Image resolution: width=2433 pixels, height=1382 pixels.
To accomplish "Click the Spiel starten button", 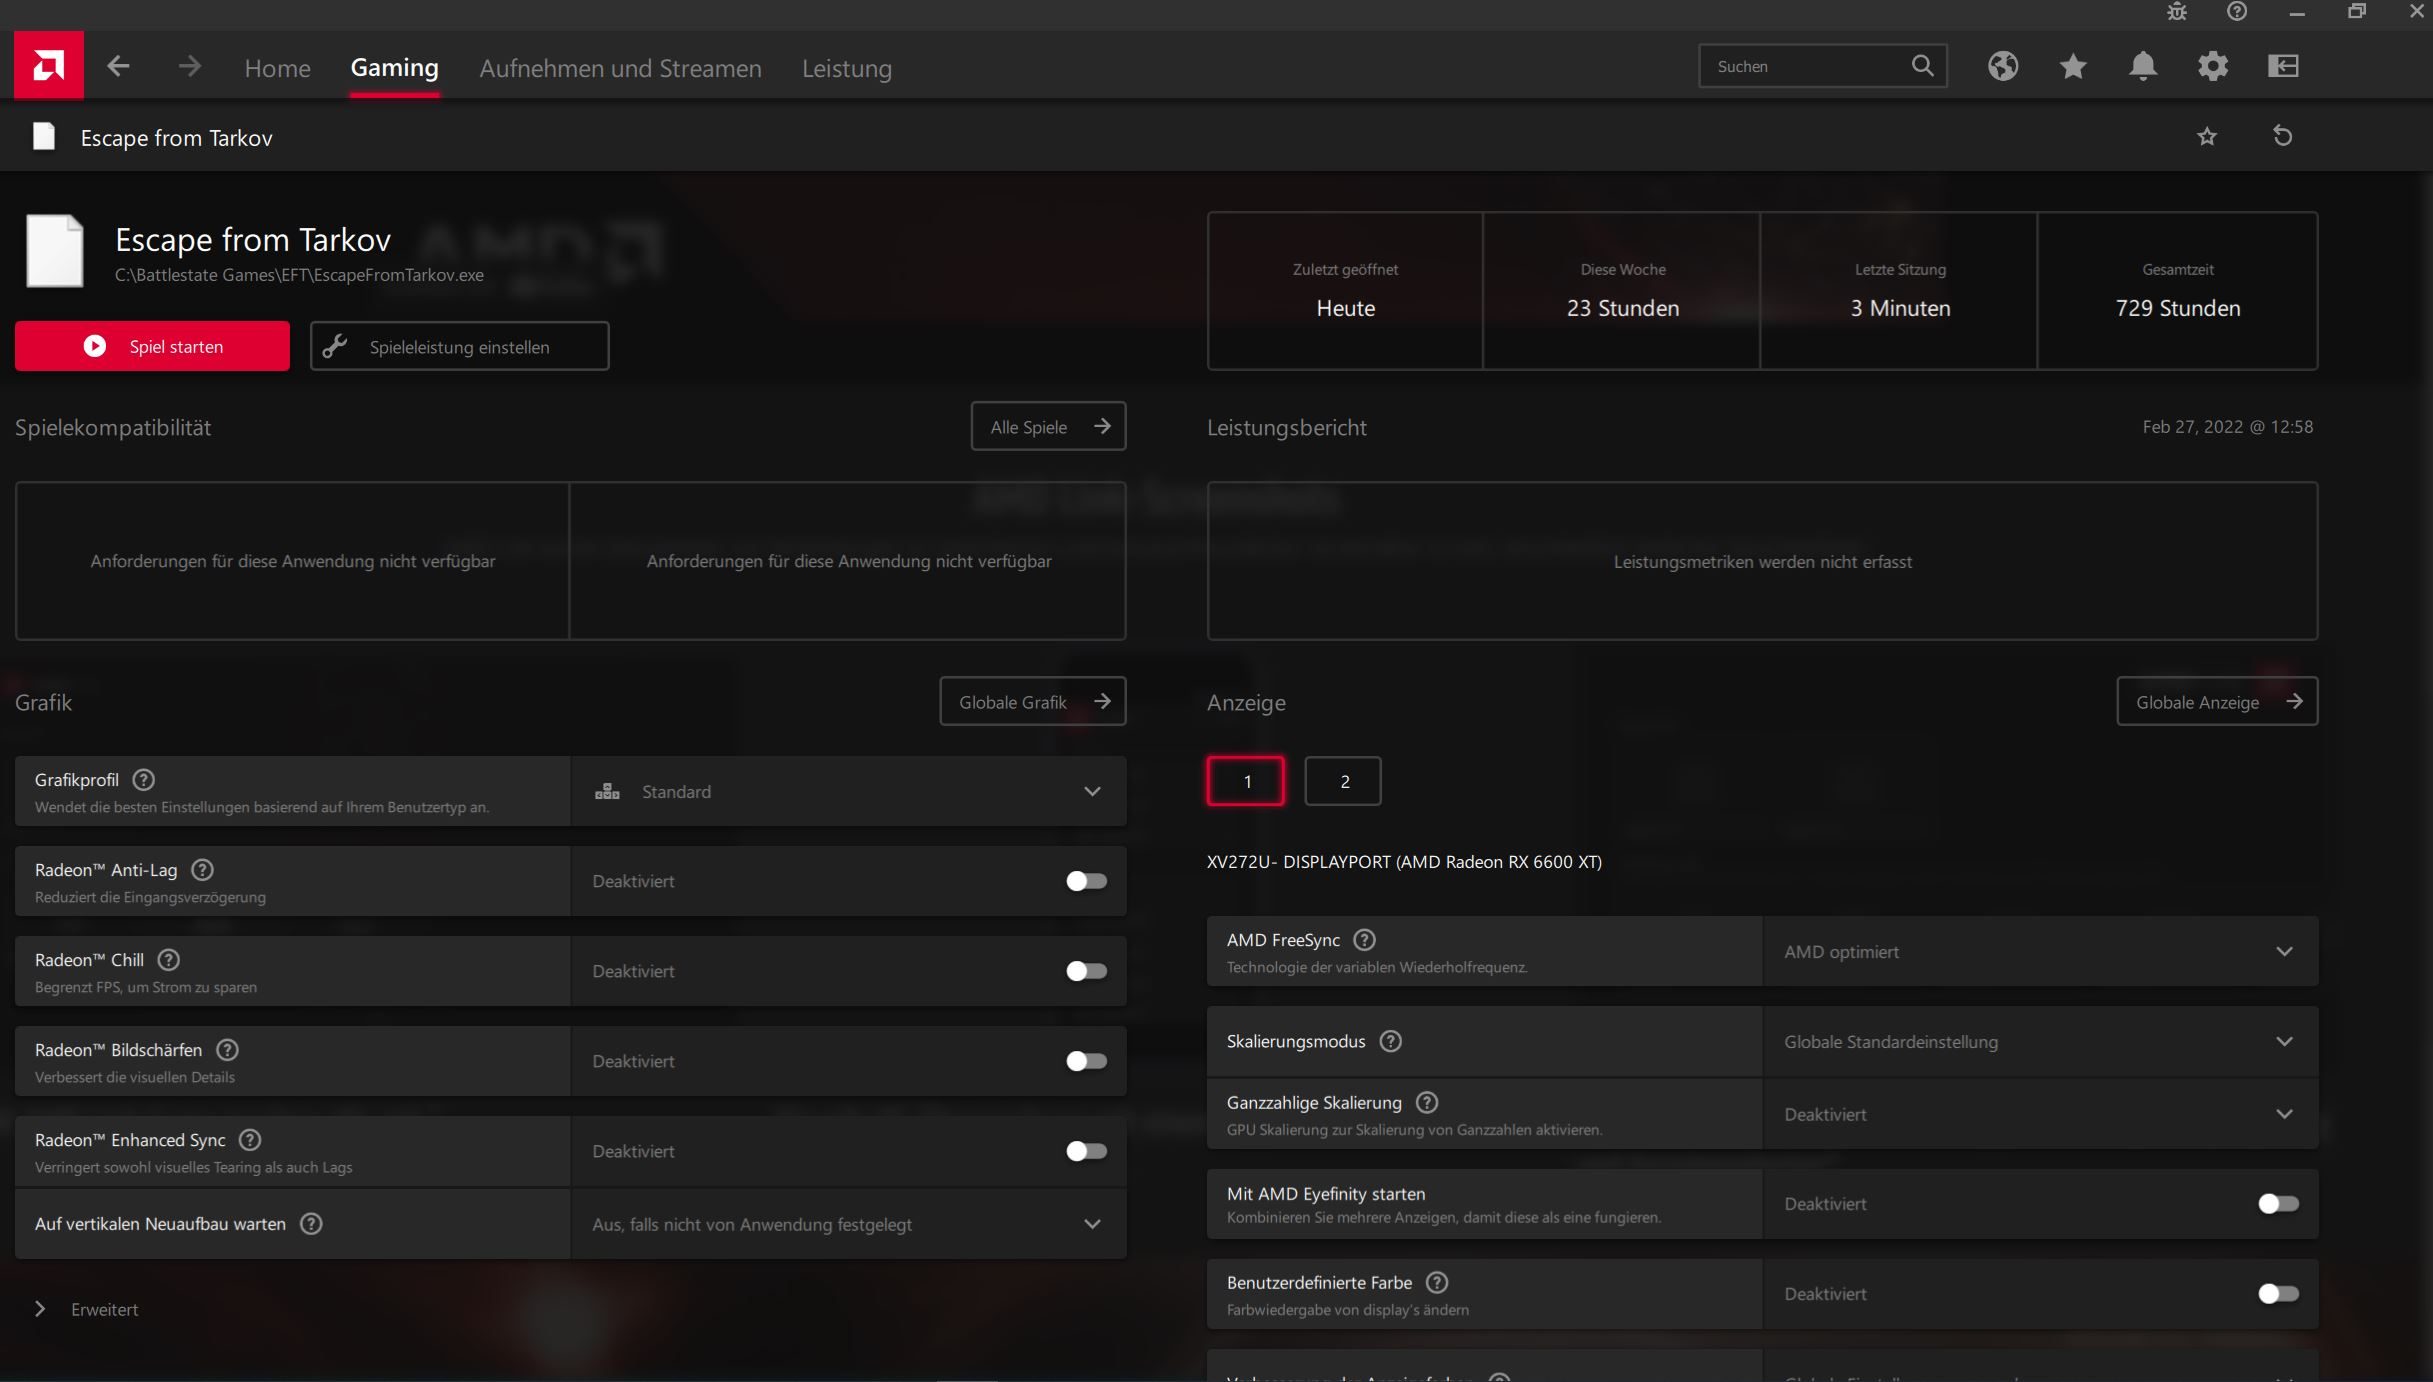I will click(x=152, y=346).
